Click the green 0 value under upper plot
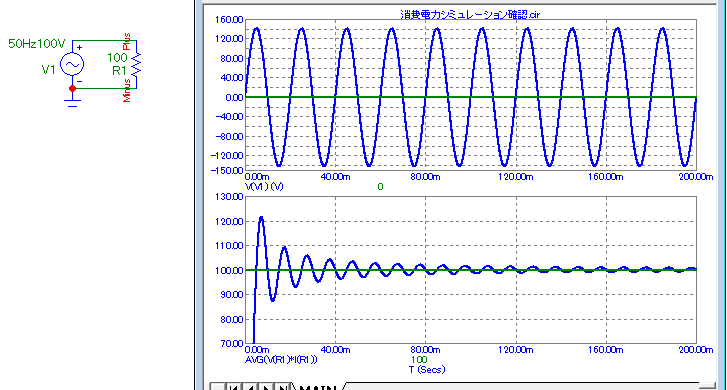The image size is (727, 390). click(380, 186)
